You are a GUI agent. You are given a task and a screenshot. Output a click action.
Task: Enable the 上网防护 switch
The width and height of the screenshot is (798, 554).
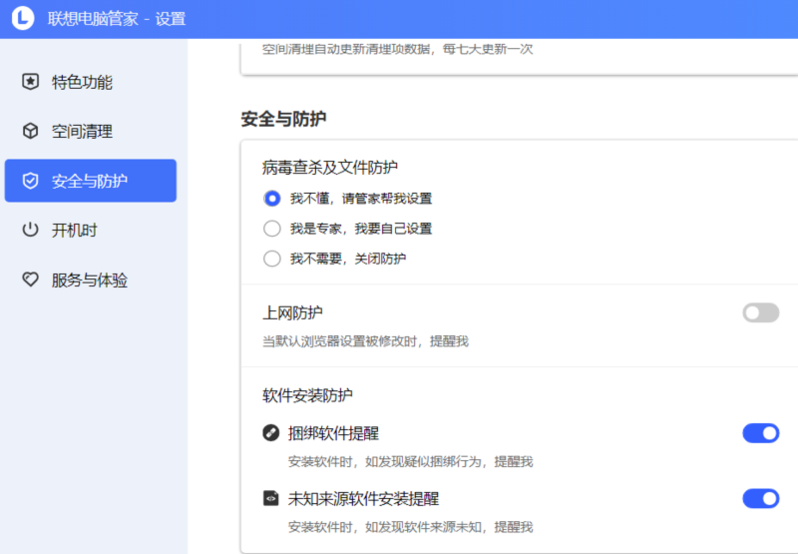(x=760, y=313)
